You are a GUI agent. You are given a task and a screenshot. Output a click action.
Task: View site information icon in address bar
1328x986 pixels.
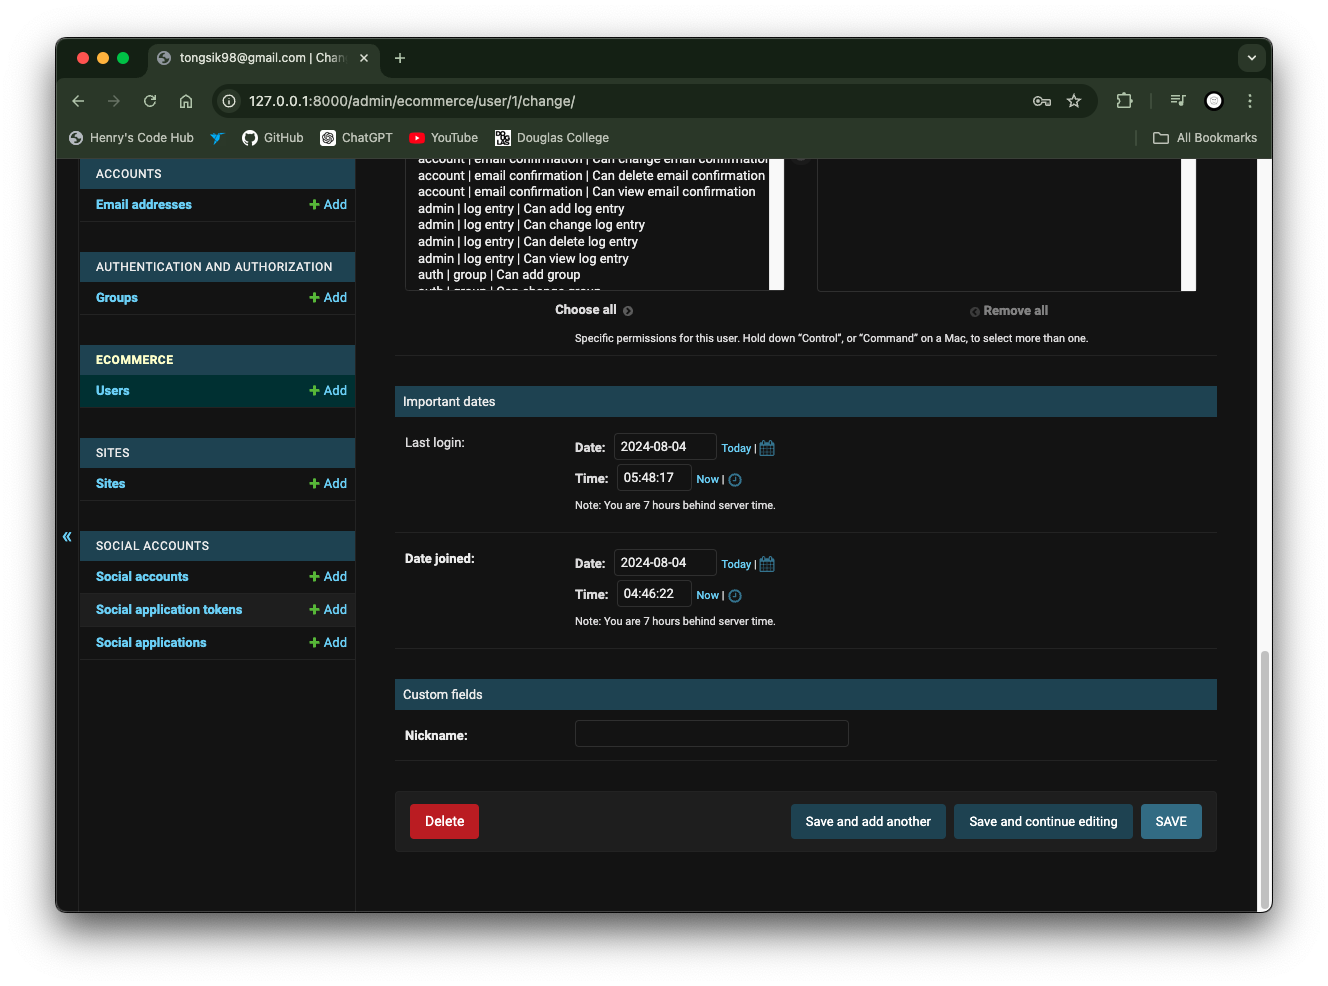(229, 101)
